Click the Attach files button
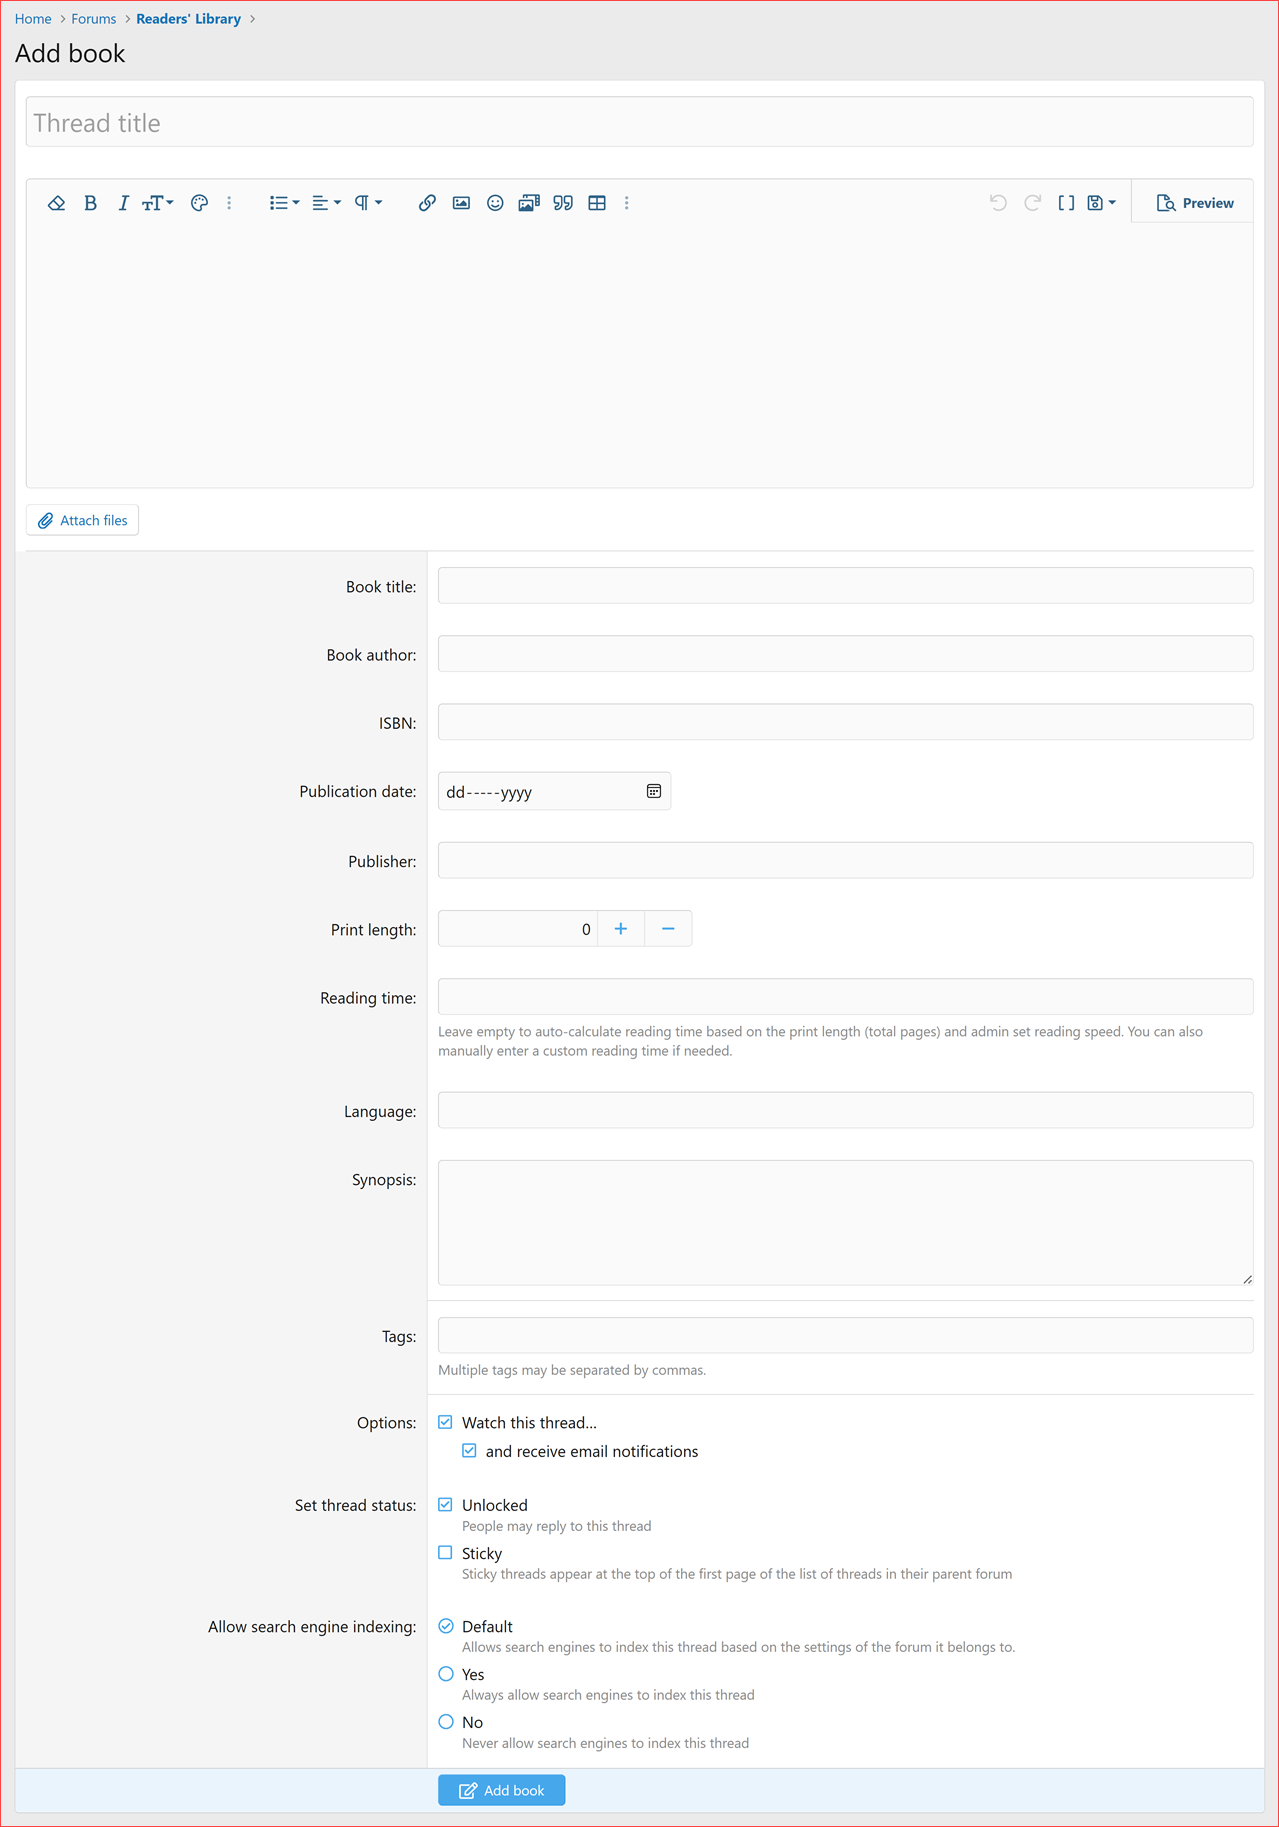The height and width of the screenshot is (1827, 1279). pos(83,520)
